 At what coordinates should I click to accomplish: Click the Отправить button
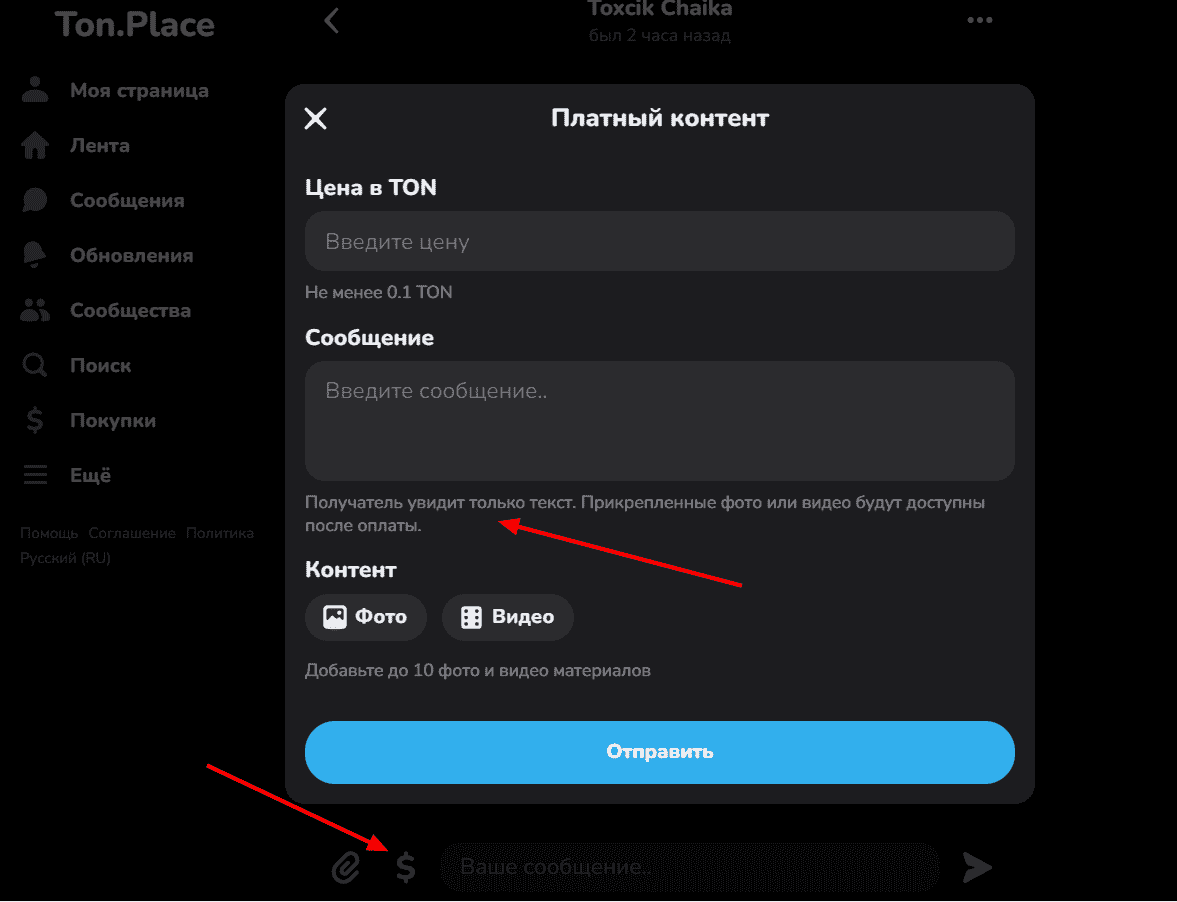point(660,752)
